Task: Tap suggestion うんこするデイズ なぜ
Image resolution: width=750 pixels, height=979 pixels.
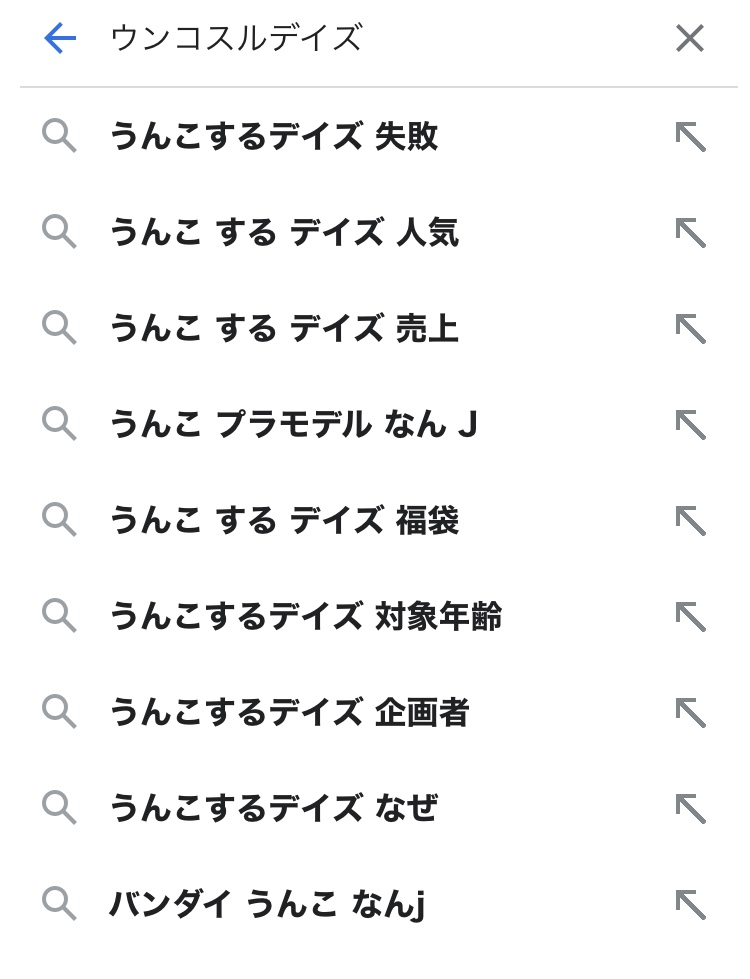Action: pyautogui.click(x=273, y=808)
